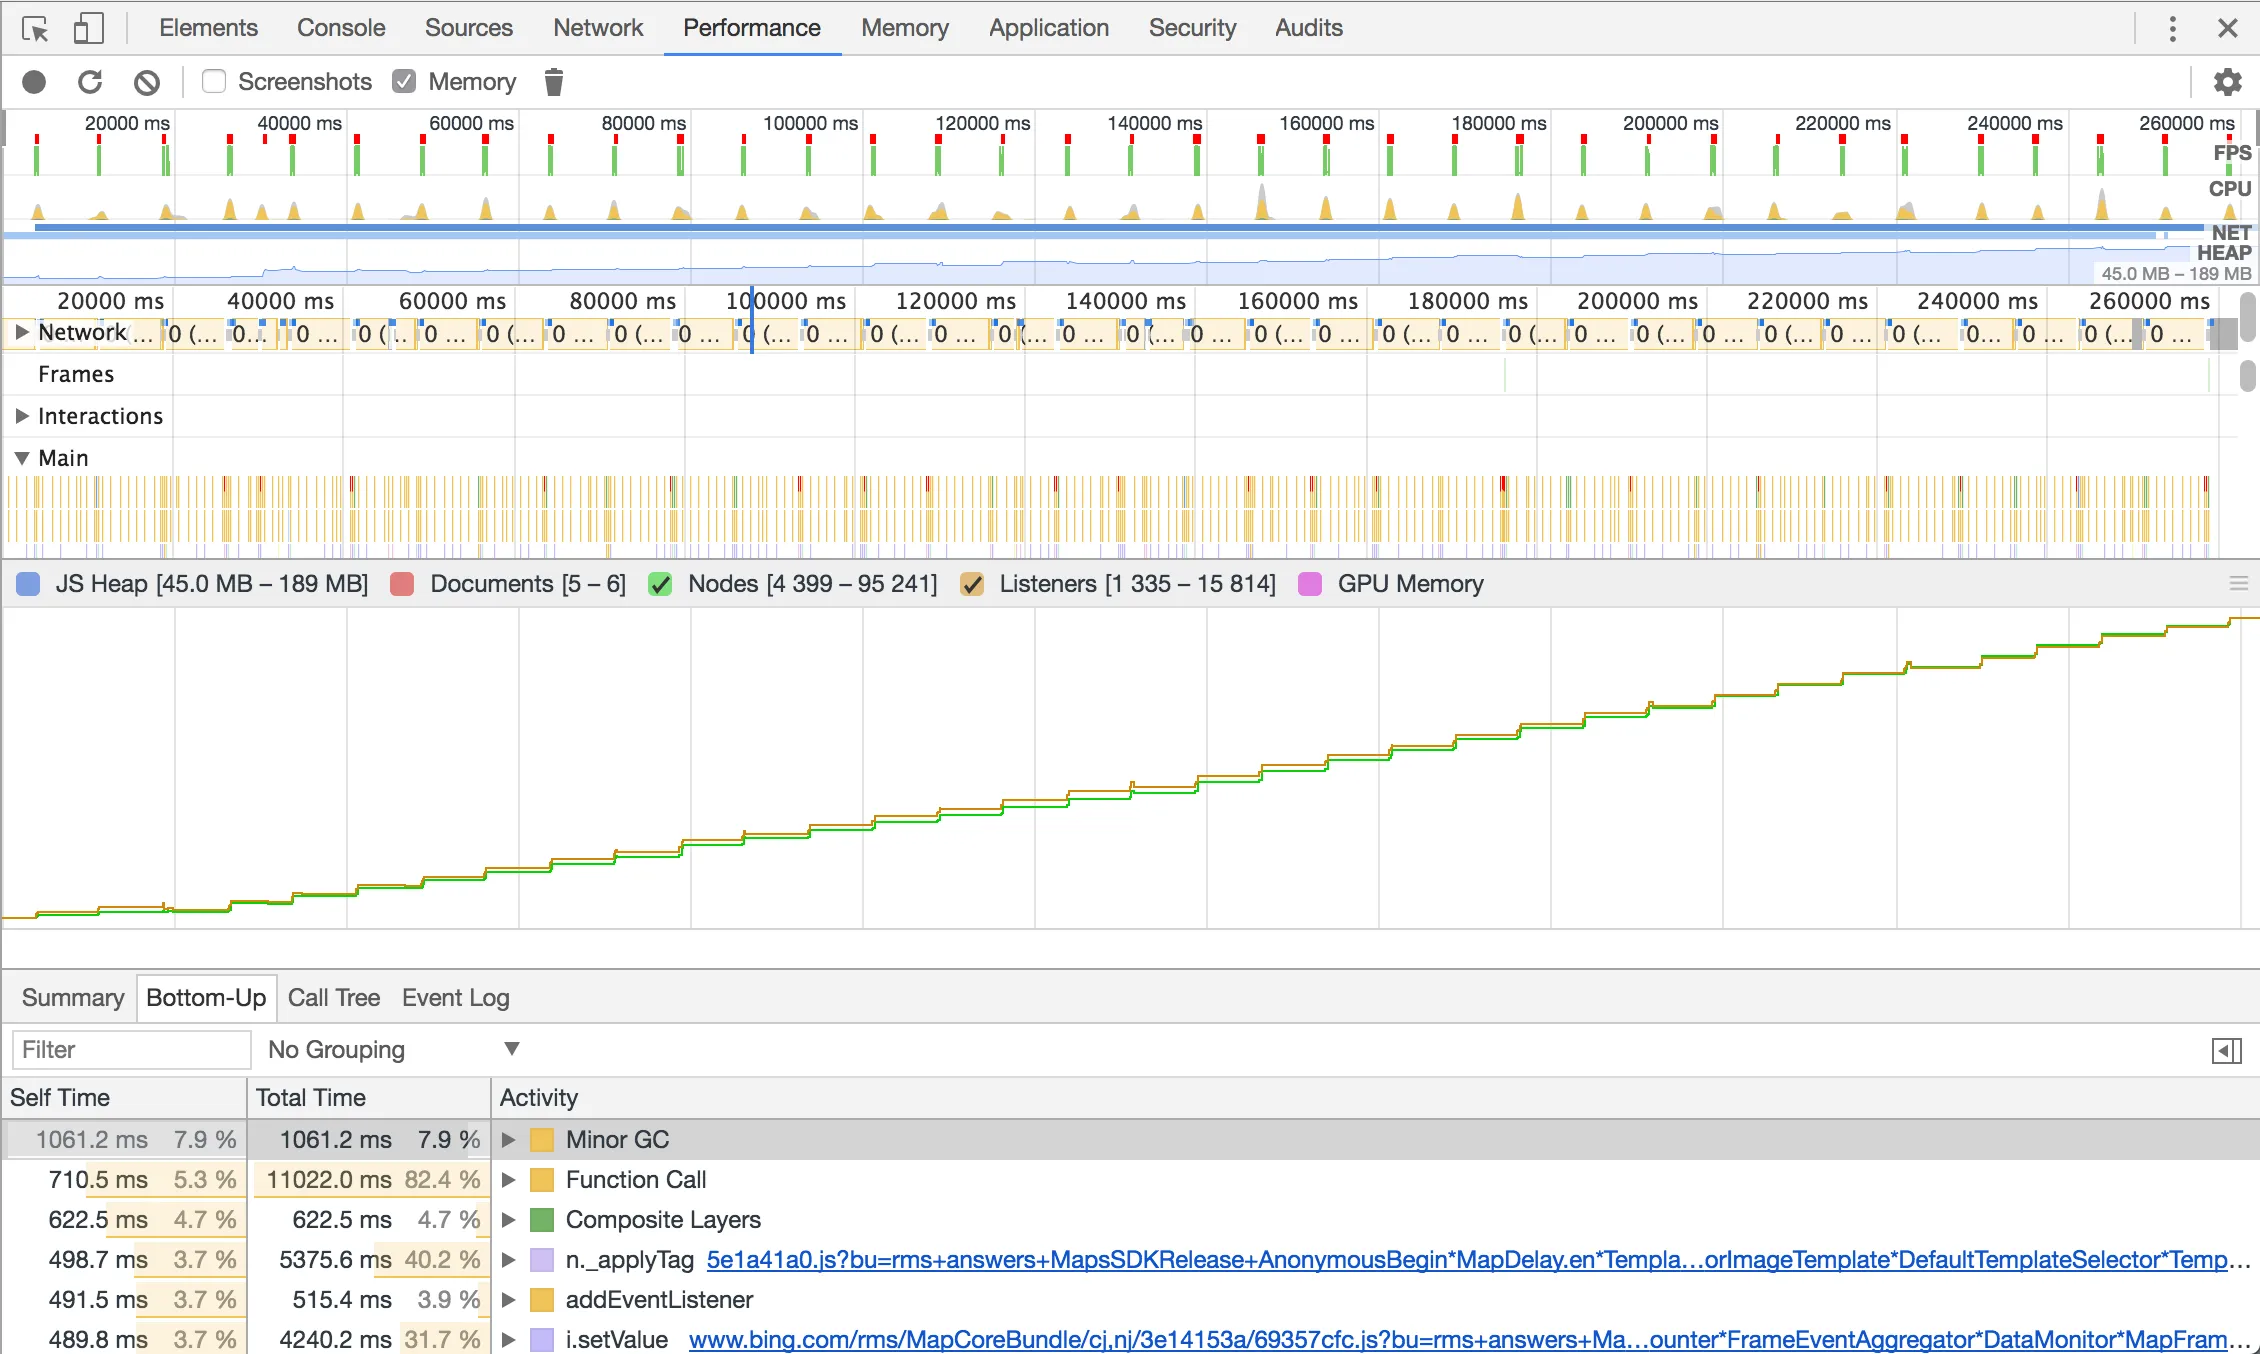Enable the Screenshots checkbox

coord(214,82)
